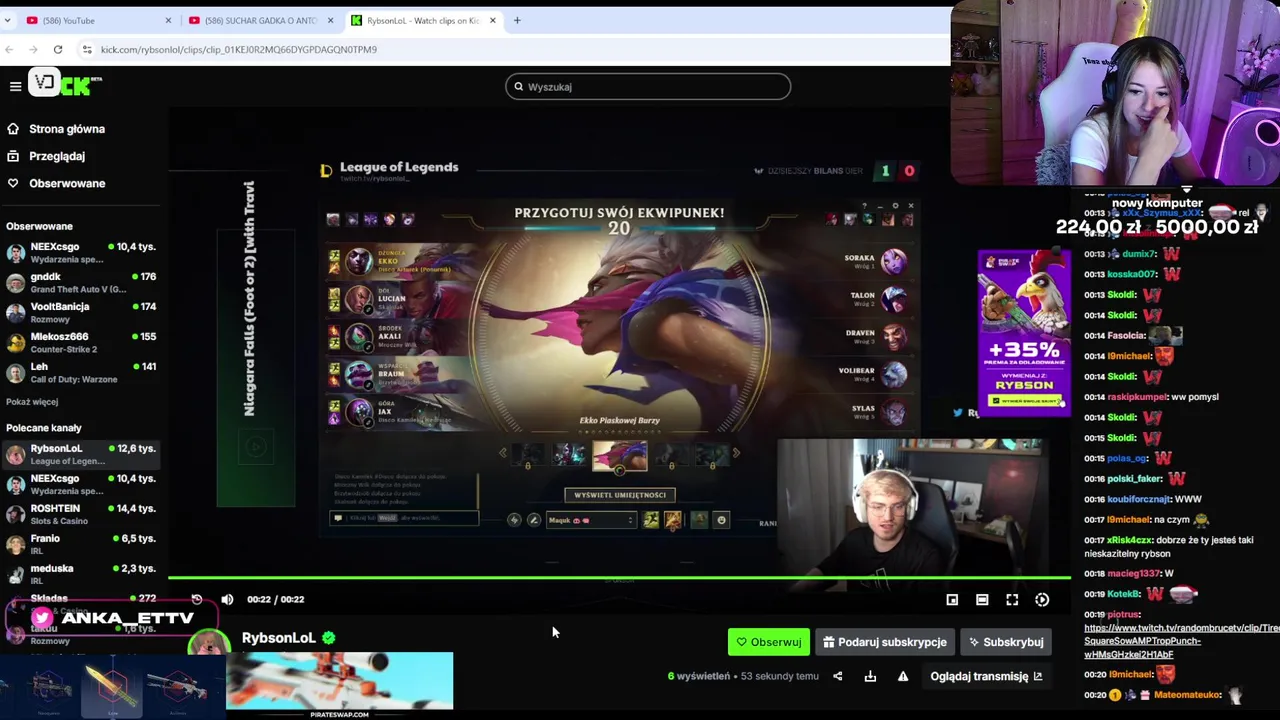Open recommended channel ROSHTEIN

point(81,514)
